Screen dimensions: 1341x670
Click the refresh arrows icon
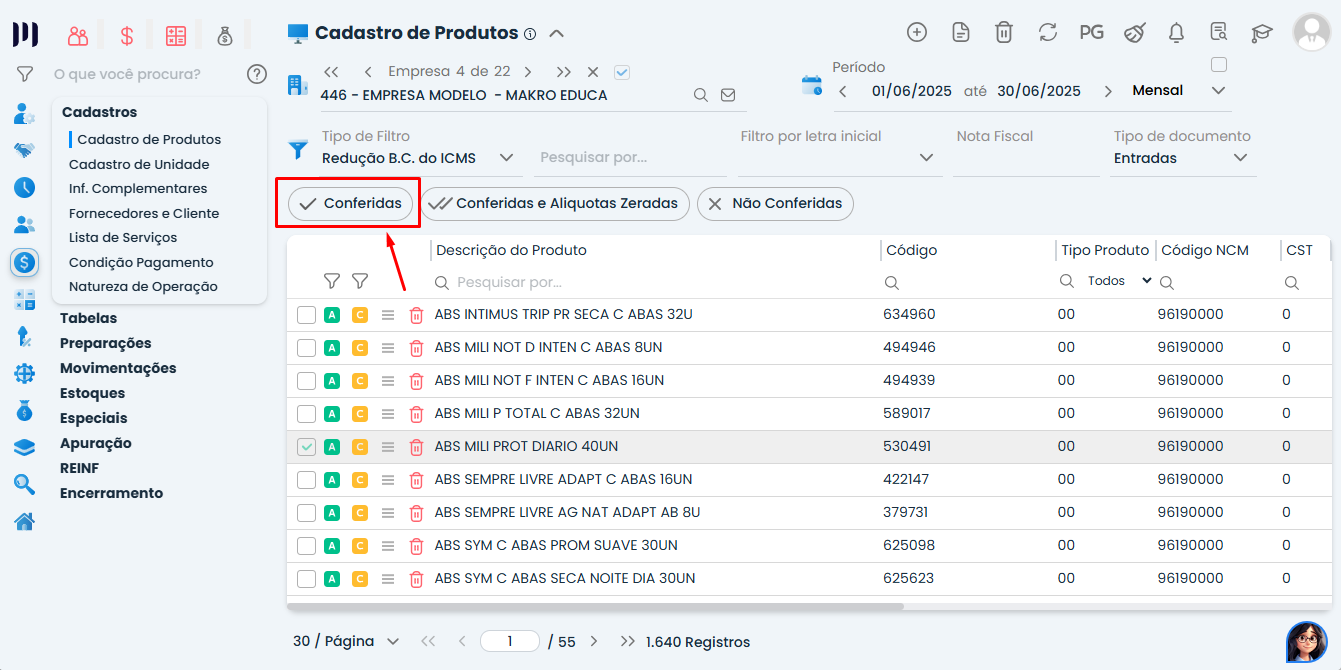1048,32
